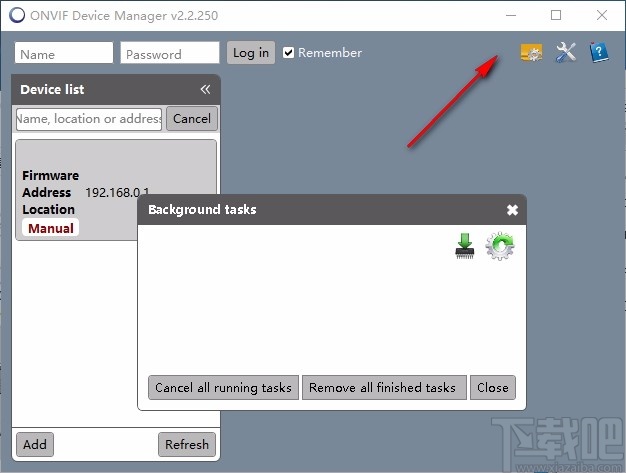Image resolution: width=626 pixels, height=473 pixels.
Task: Refresh the device list
Action: pos(187,444)
